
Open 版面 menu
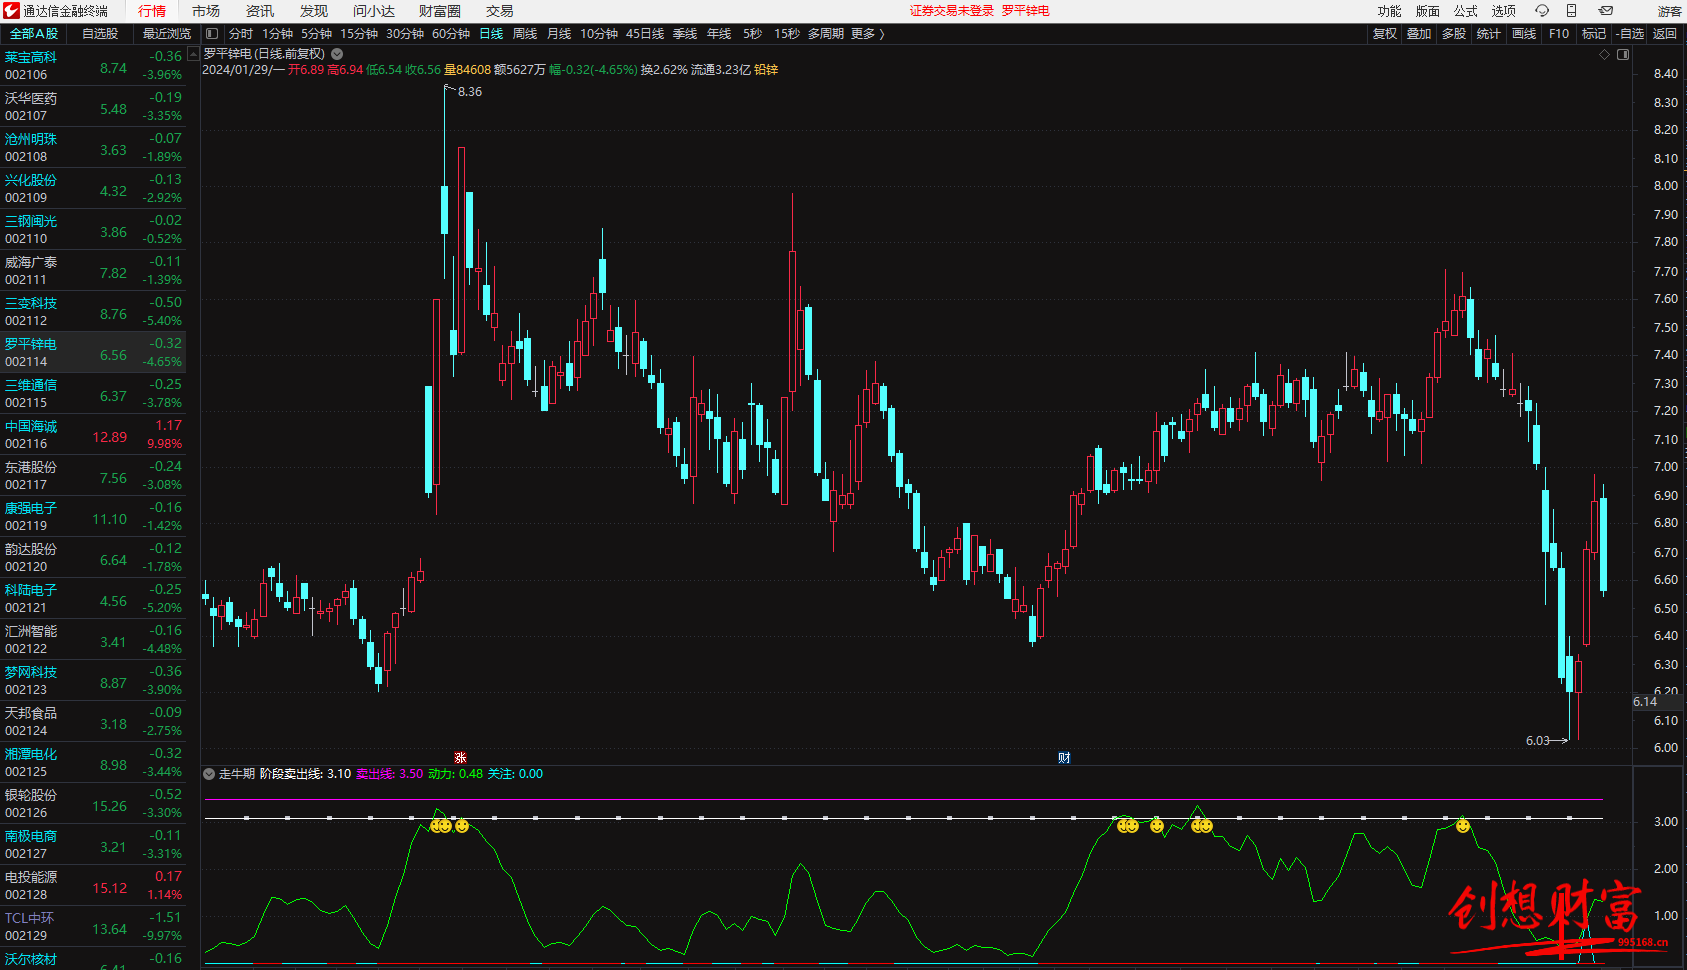point(1428,11)
